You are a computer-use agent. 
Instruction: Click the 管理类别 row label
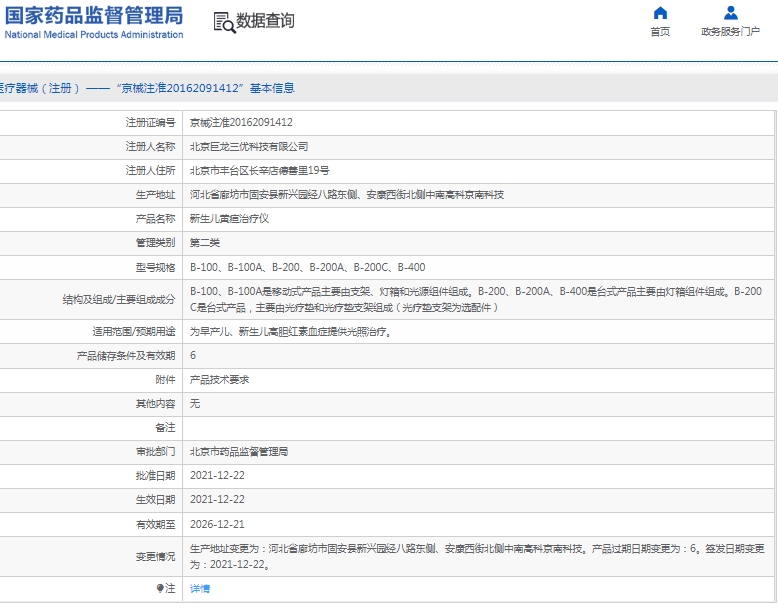pos(155,243)
